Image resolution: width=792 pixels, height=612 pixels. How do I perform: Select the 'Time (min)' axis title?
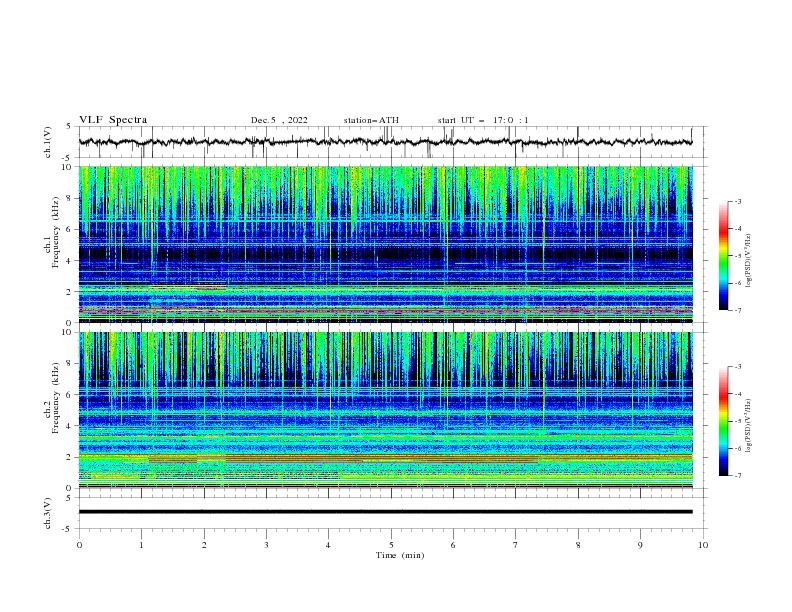pos(400,555)
